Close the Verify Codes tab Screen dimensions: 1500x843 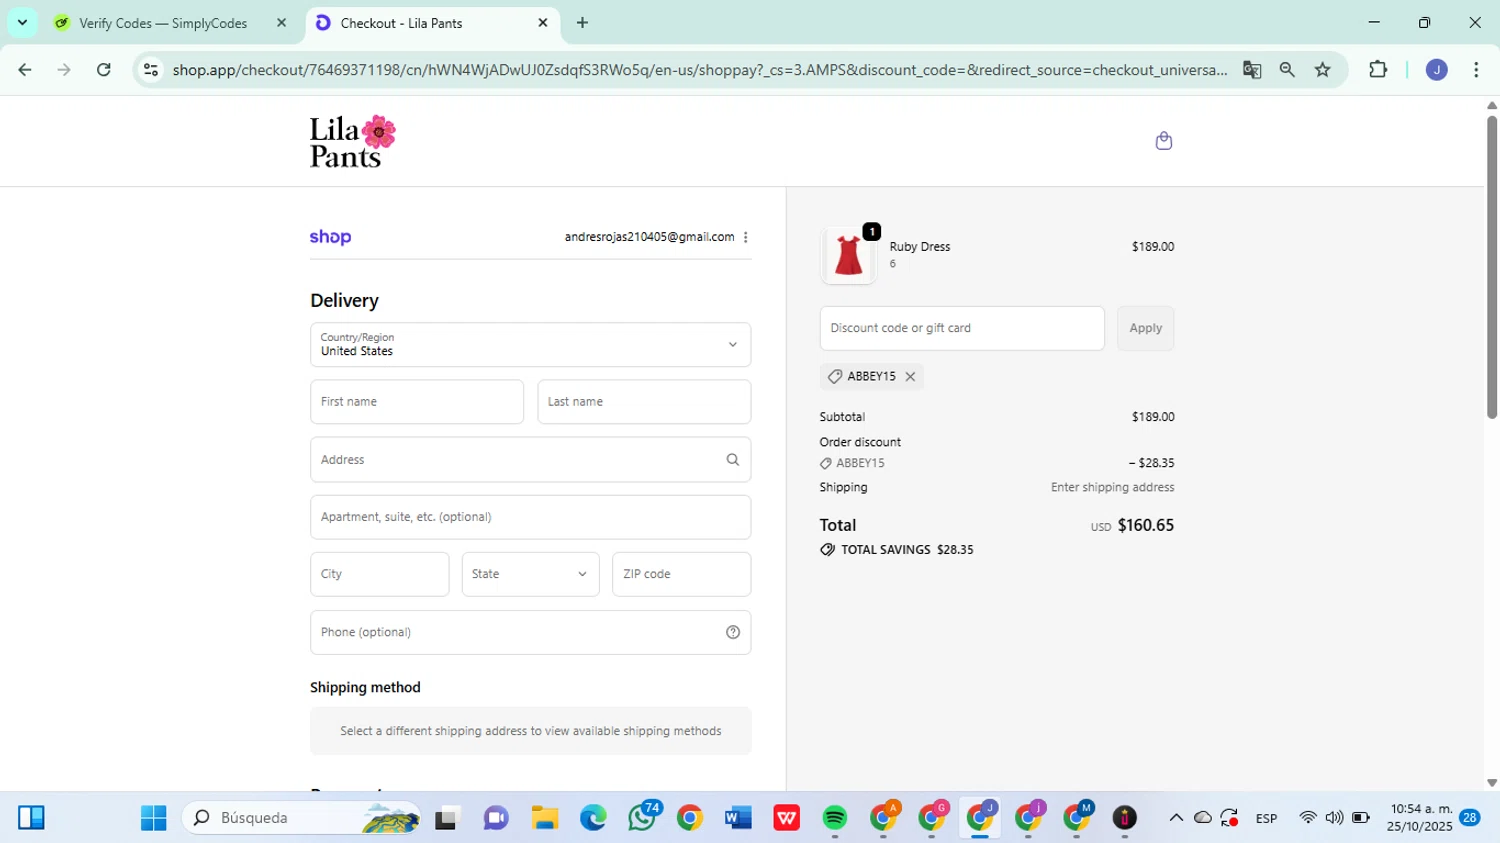[281, 22]
